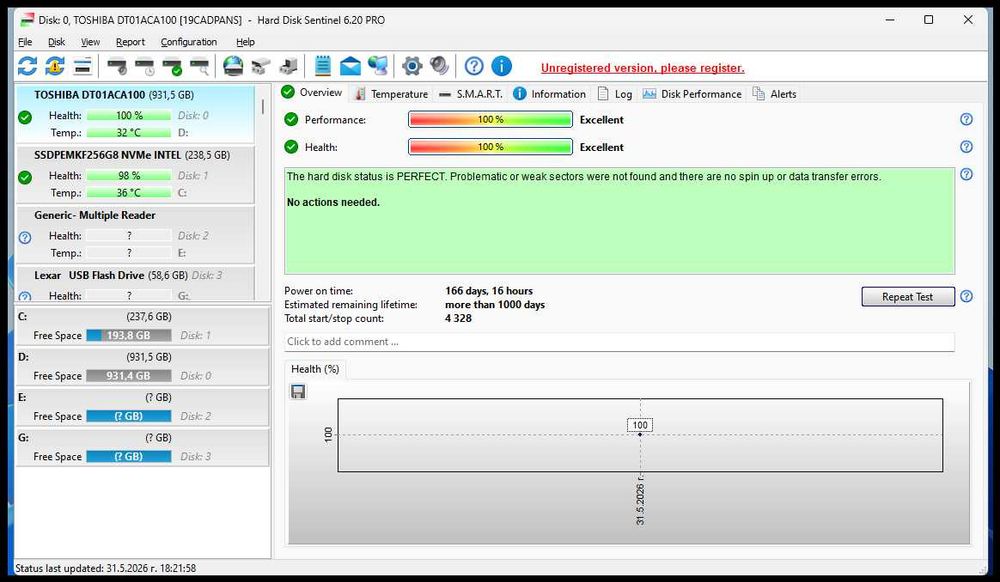Click the help icon next to Health rating
This screenshot has width=1000, height=582.
coord(966,147)
